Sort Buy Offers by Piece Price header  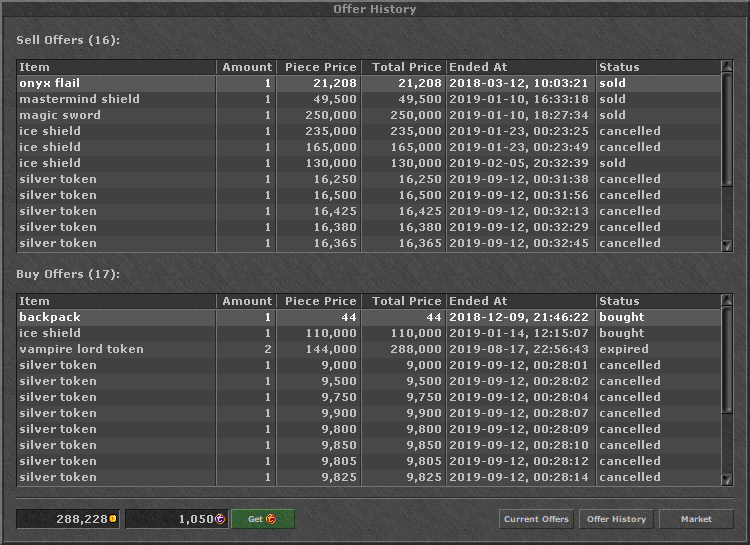click(319, 301)
